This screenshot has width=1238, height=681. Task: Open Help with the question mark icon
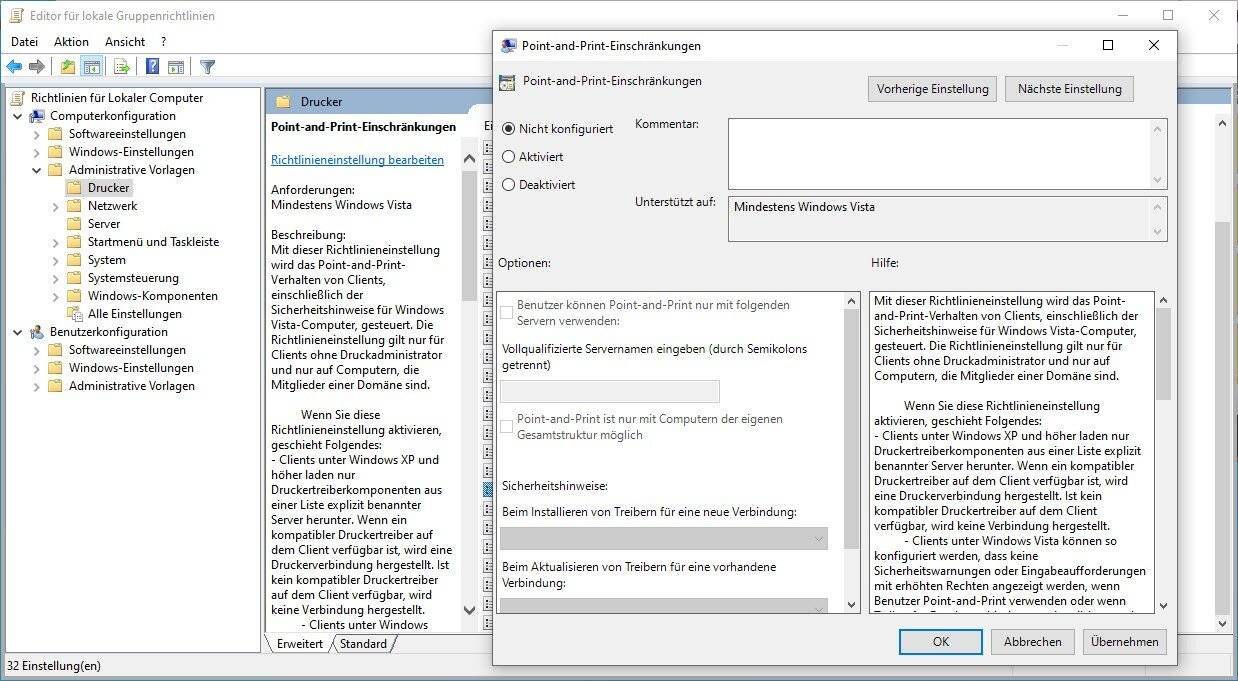pos(152,67)
